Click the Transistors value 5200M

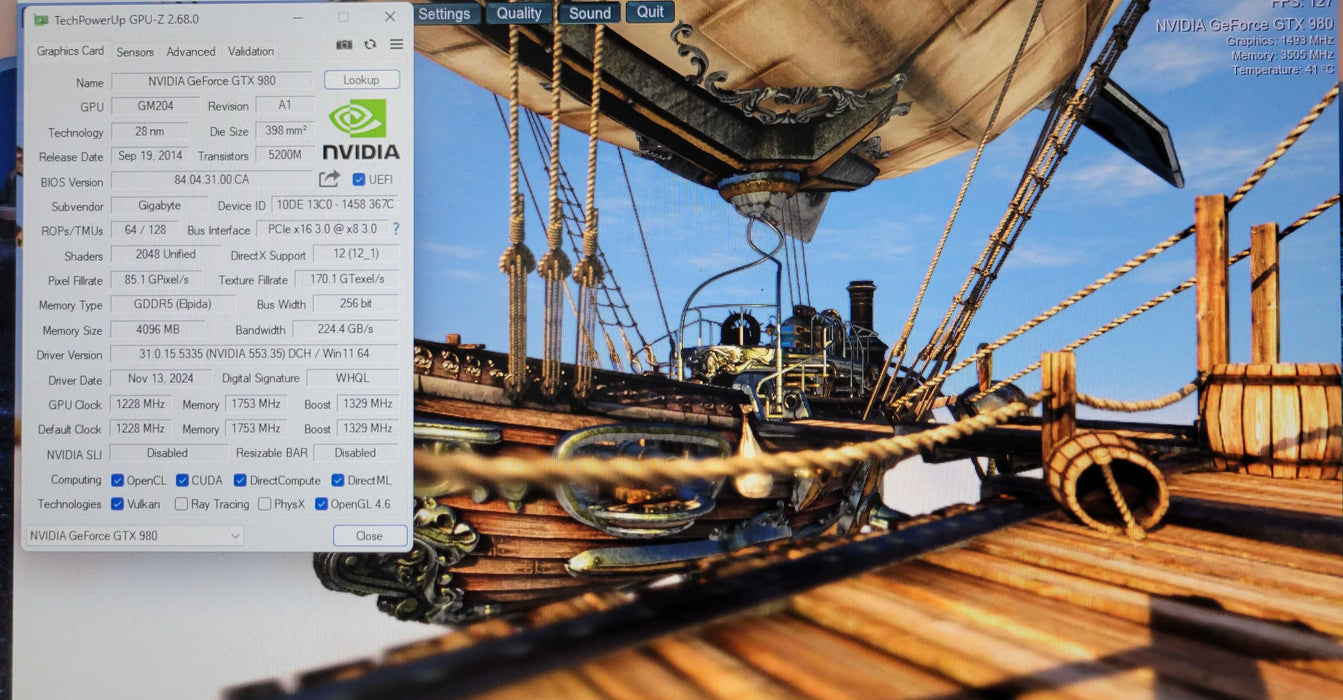click(x=285, y=156)
